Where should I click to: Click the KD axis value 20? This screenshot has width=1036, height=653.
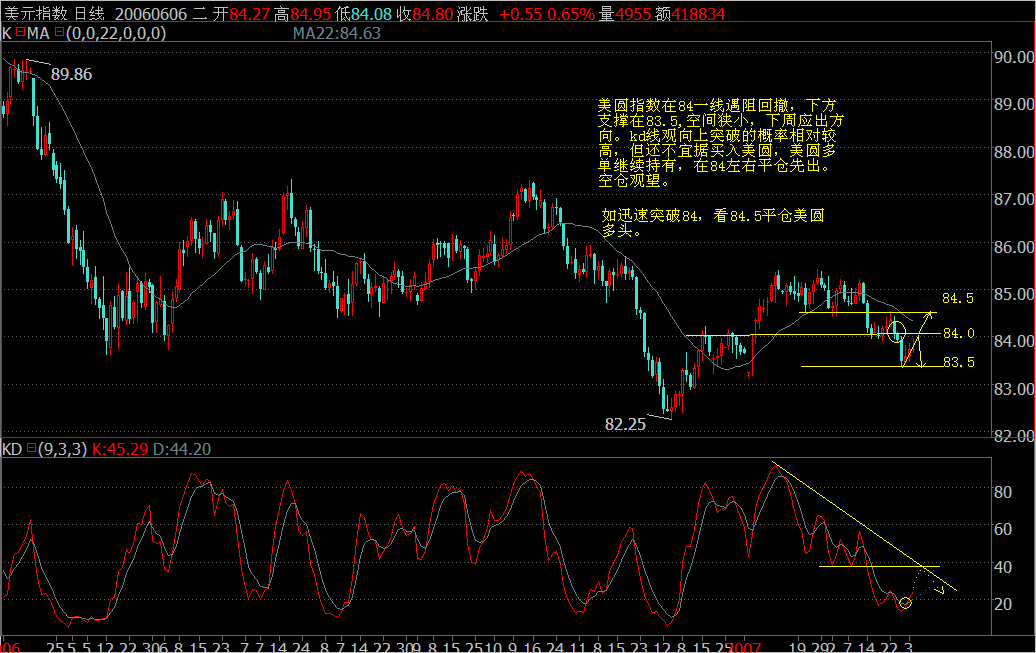[1003, 604]
